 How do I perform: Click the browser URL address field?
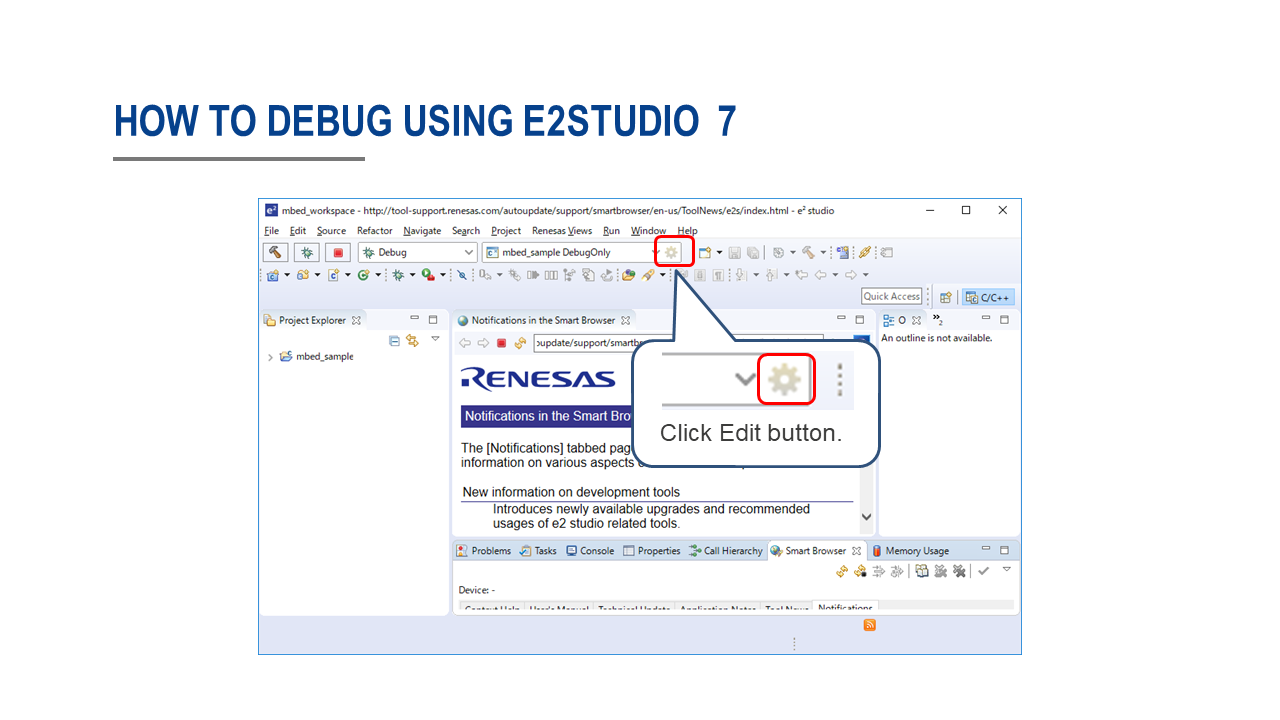(x=678, y=343)
